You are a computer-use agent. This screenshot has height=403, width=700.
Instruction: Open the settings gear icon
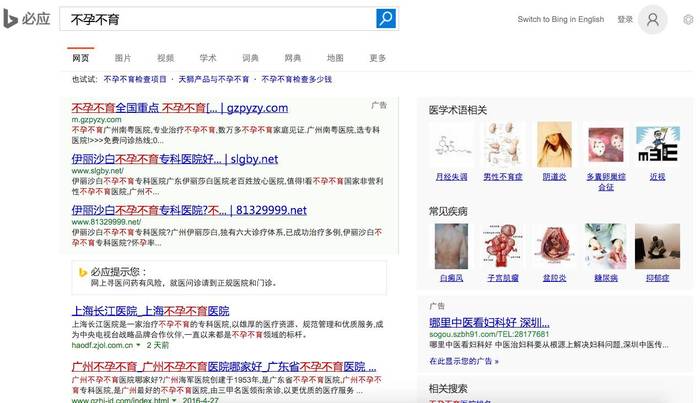pyautogui.click(x=689, y=19)
